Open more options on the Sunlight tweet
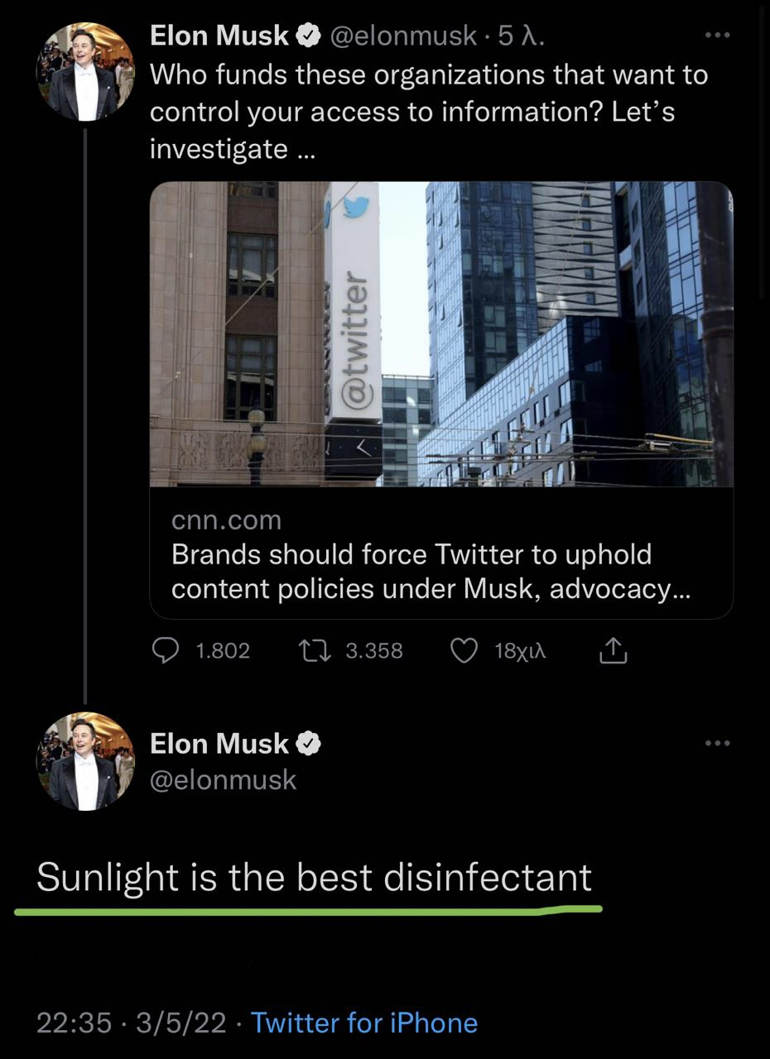This screenshot has width=770, height=1059. [717, 743]
